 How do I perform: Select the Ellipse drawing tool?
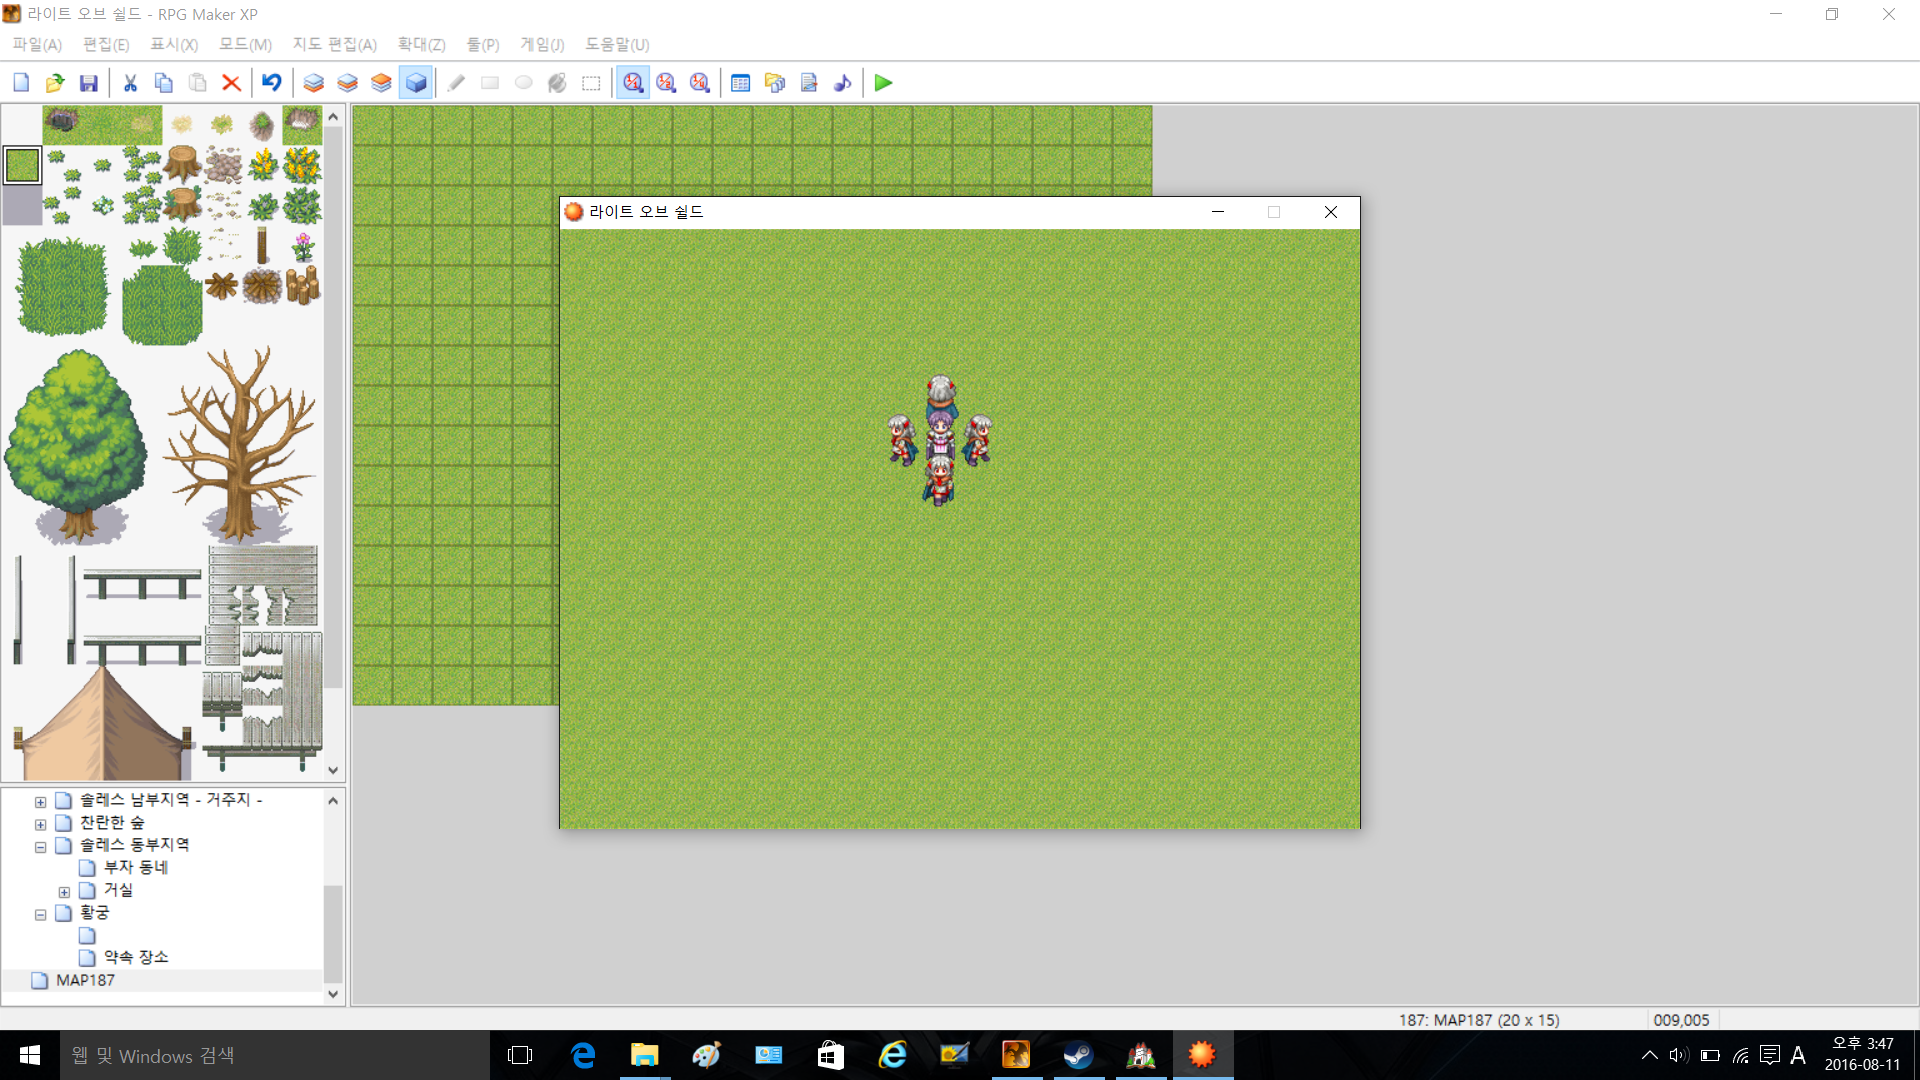pos(523,83)
